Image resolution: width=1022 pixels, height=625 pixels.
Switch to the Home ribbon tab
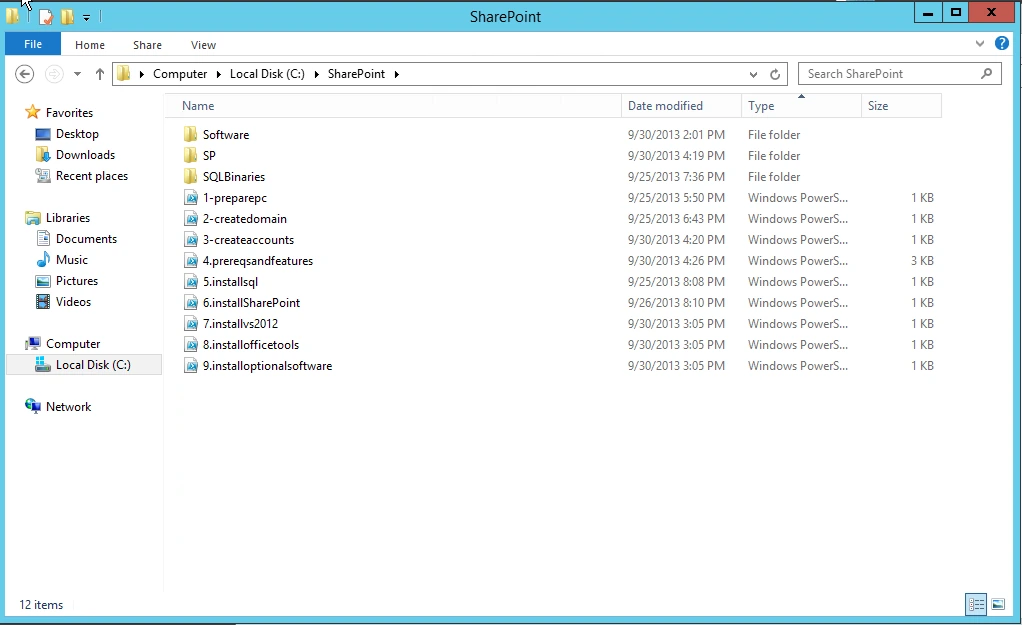coord(89,45)
